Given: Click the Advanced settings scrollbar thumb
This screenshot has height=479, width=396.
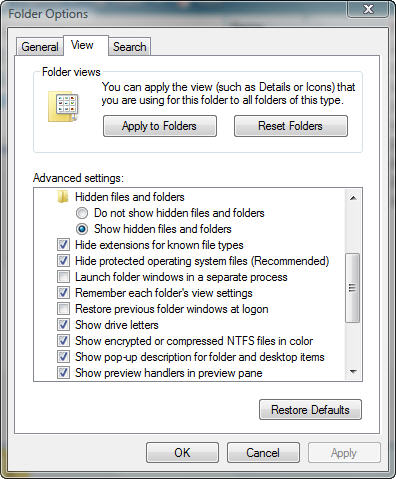Looking at the screenshot, I should (x=353, y=288).
